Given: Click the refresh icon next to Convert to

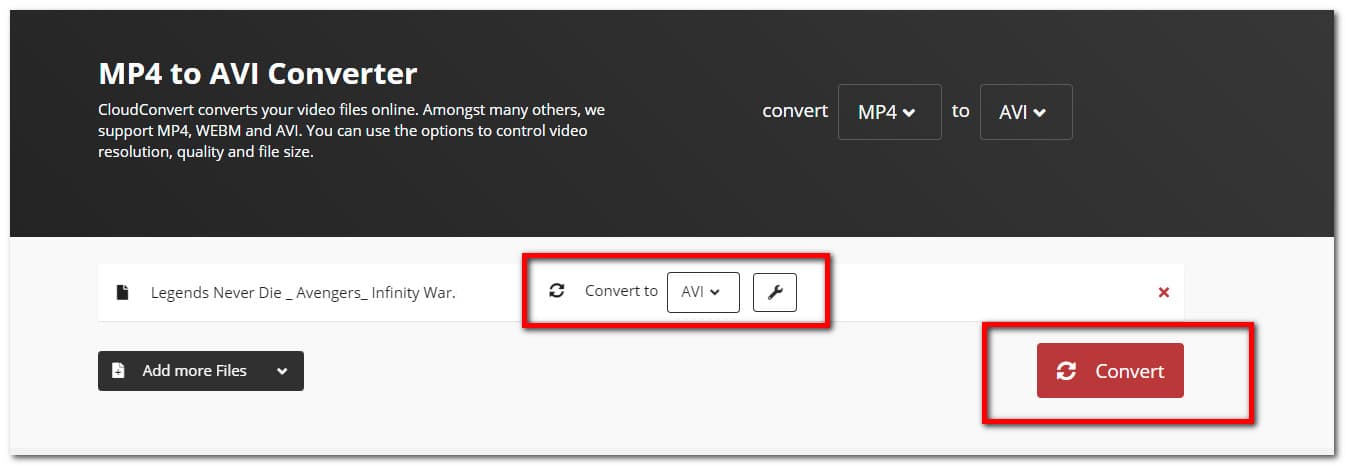Looking at the screenshot, I should coord(557,291).
